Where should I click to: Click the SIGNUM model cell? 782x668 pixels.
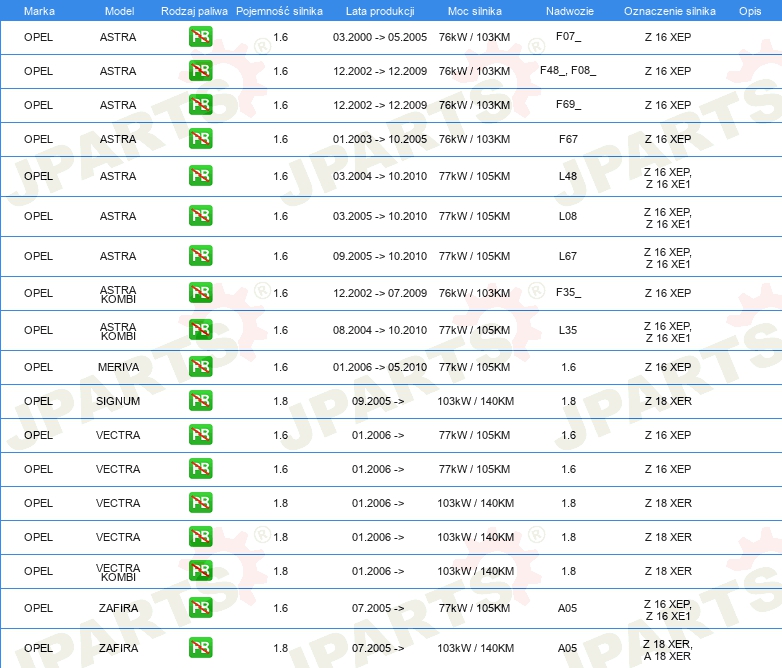(118, 401)
